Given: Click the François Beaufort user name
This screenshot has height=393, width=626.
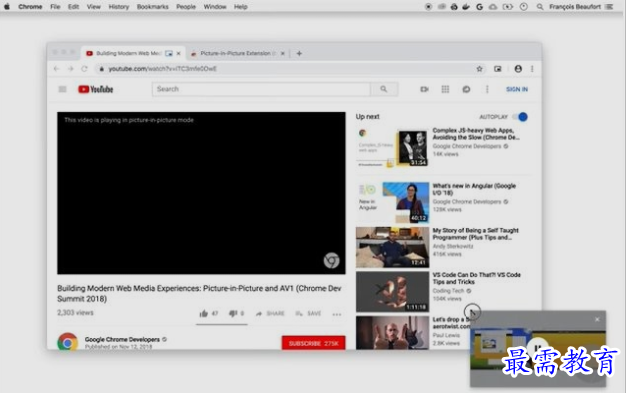Looking at the screenshot, I should (575, 7).
